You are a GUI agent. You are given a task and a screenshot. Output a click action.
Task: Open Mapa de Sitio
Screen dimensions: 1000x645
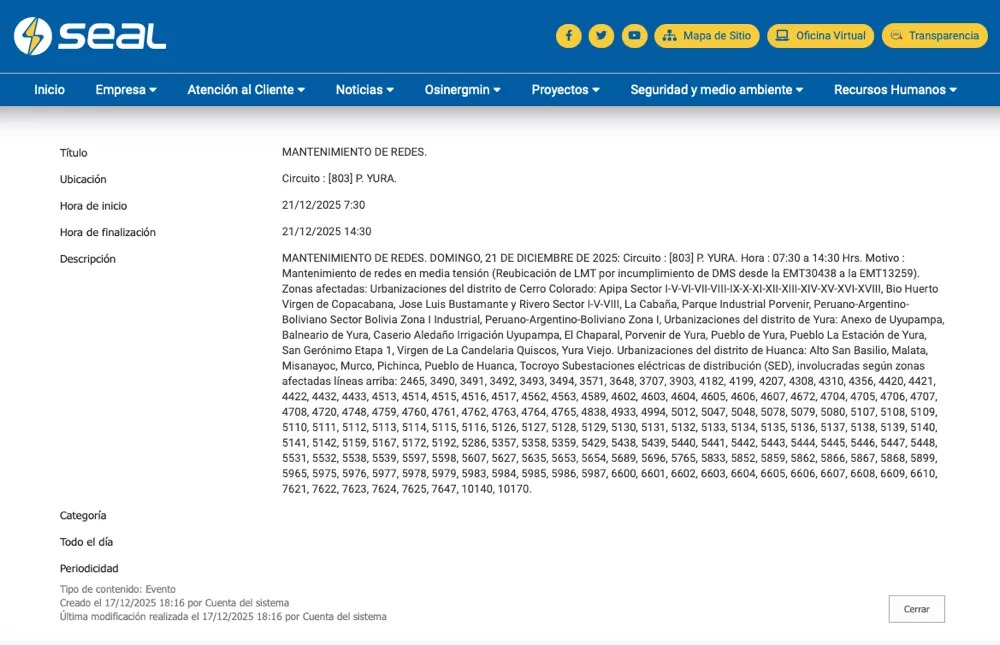[706, 36]
